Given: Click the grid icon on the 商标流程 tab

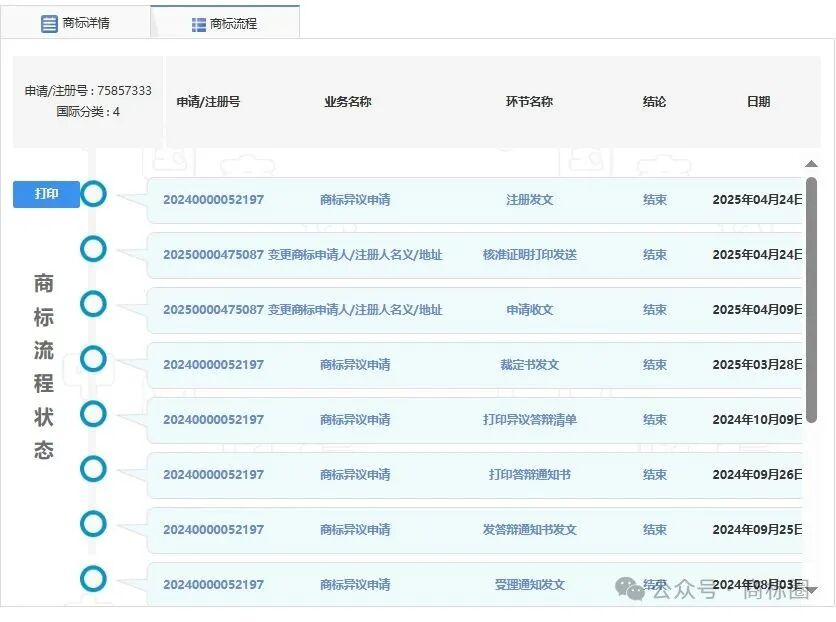Looking at the screenshot, I should [x=197, y=22].
